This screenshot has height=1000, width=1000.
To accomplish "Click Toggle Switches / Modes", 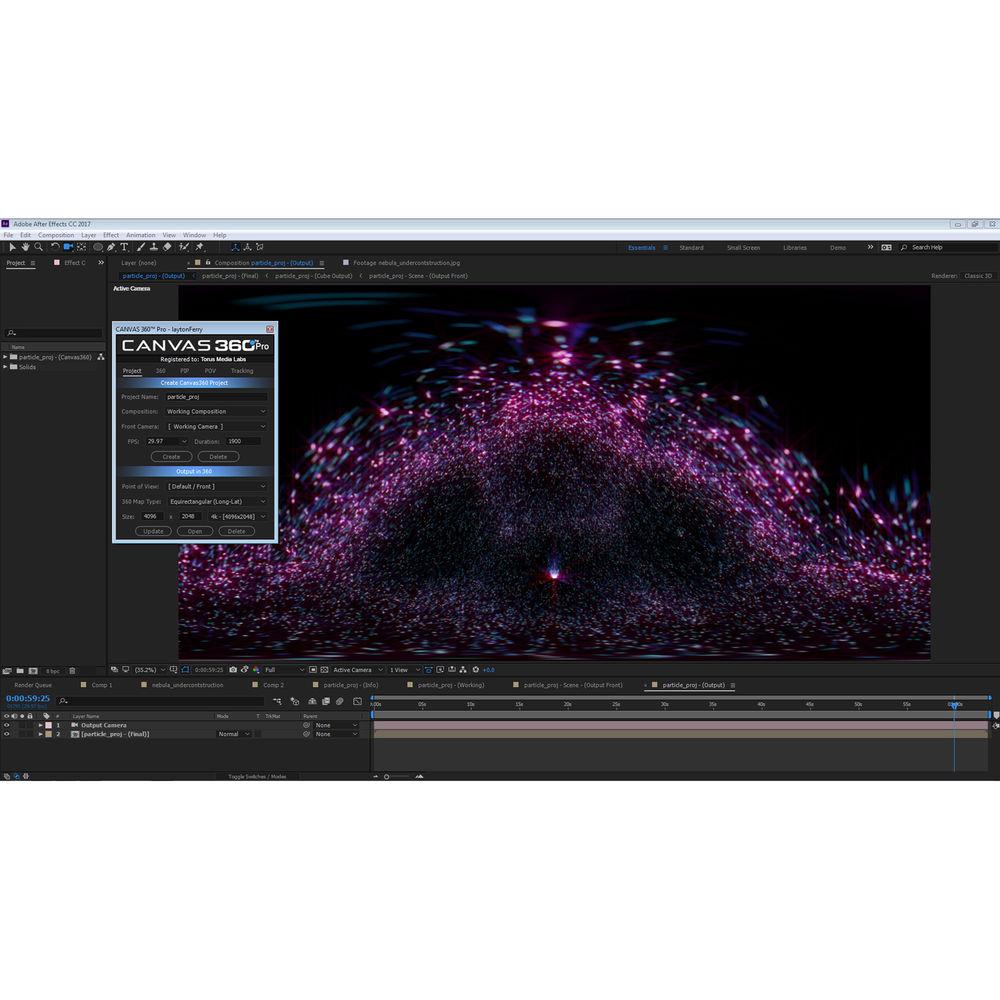I will (256, 776).
